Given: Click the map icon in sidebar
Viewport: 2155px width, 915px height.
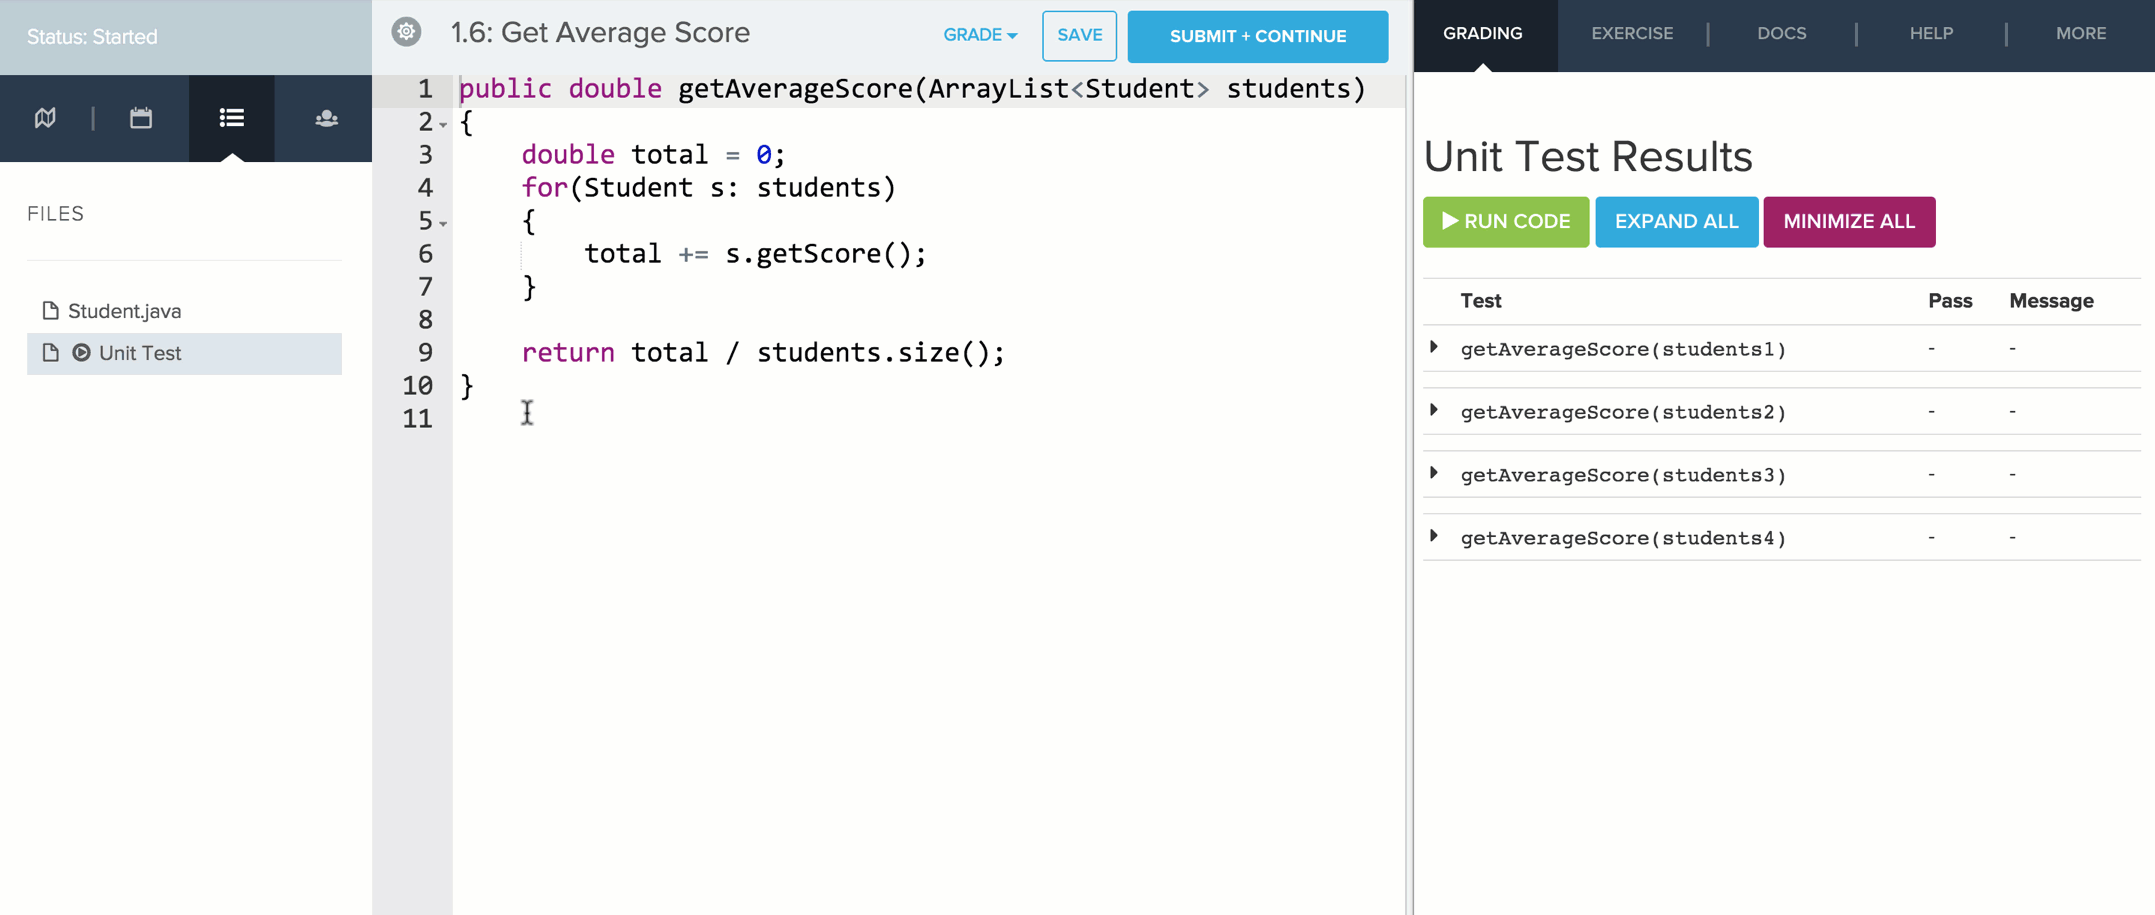Looking at the screenshot, I should point(45,118).
